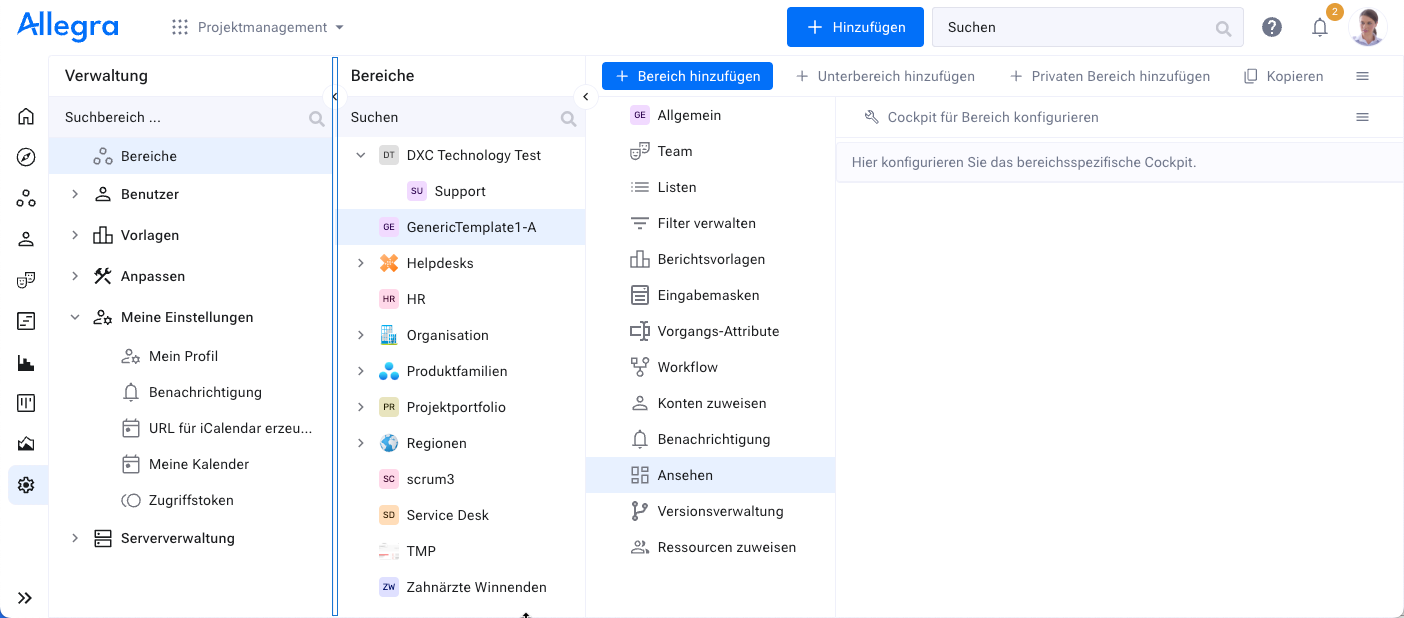
Task: Open the Workflow menu item
Action: (x=687, y=367)
